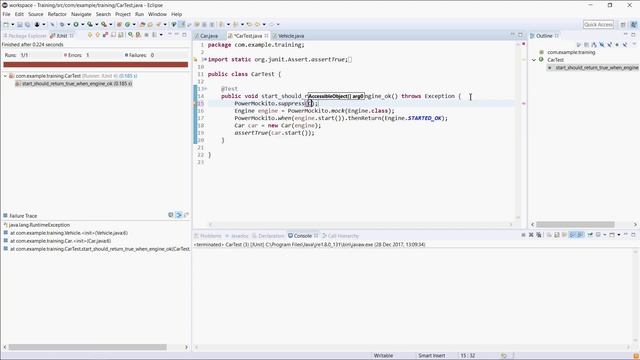Screen dimensions: 640x360
Task: Switch to the Problems tab
Action: (x=208, y=236)
